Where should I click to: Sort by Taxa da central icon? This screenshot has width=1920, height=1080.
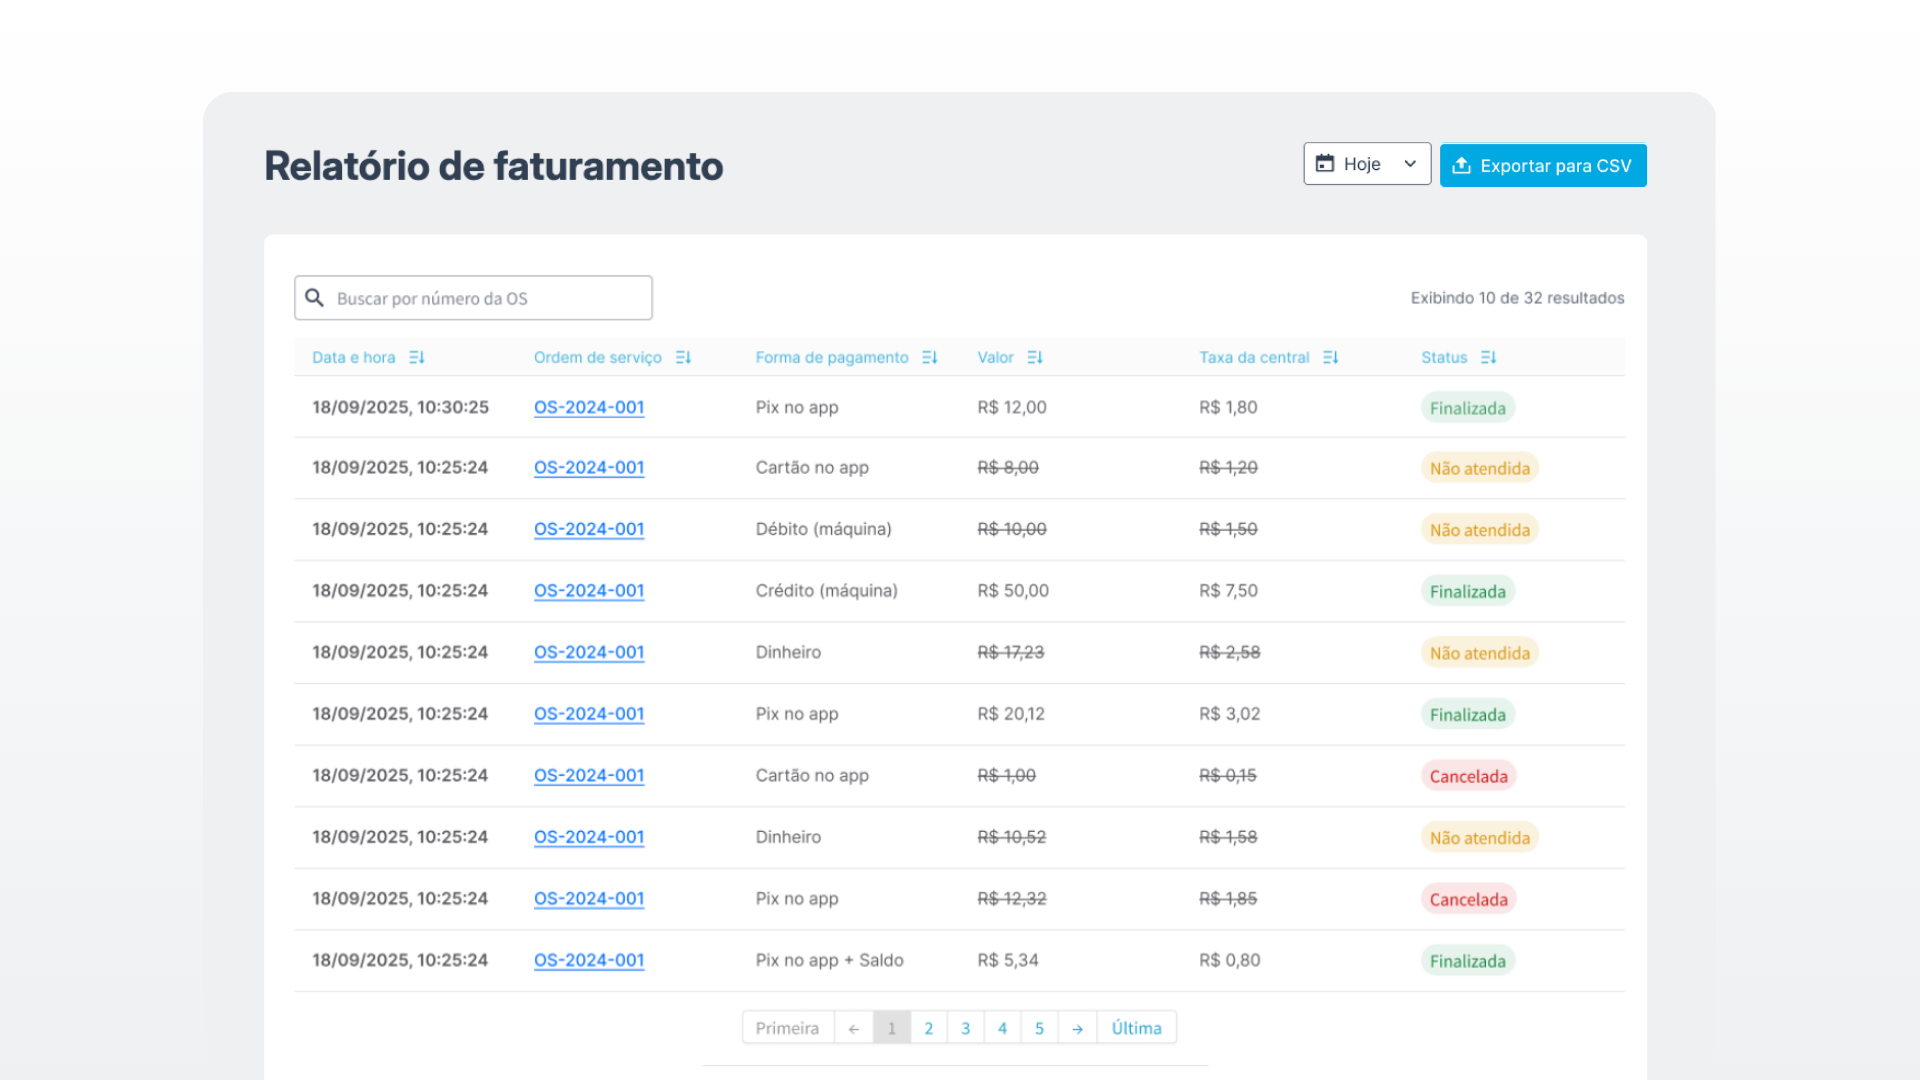1330,357
